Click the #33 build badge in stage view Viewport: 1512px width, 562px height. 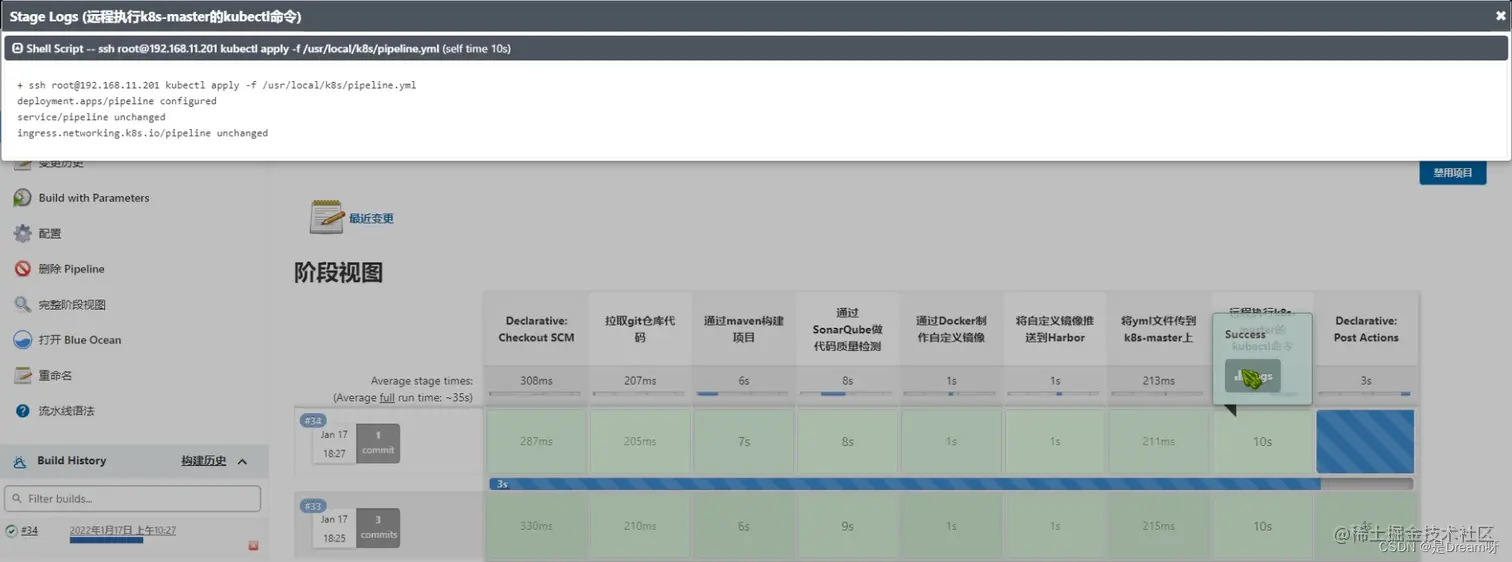pyautogui.click(x=313, y=506)
